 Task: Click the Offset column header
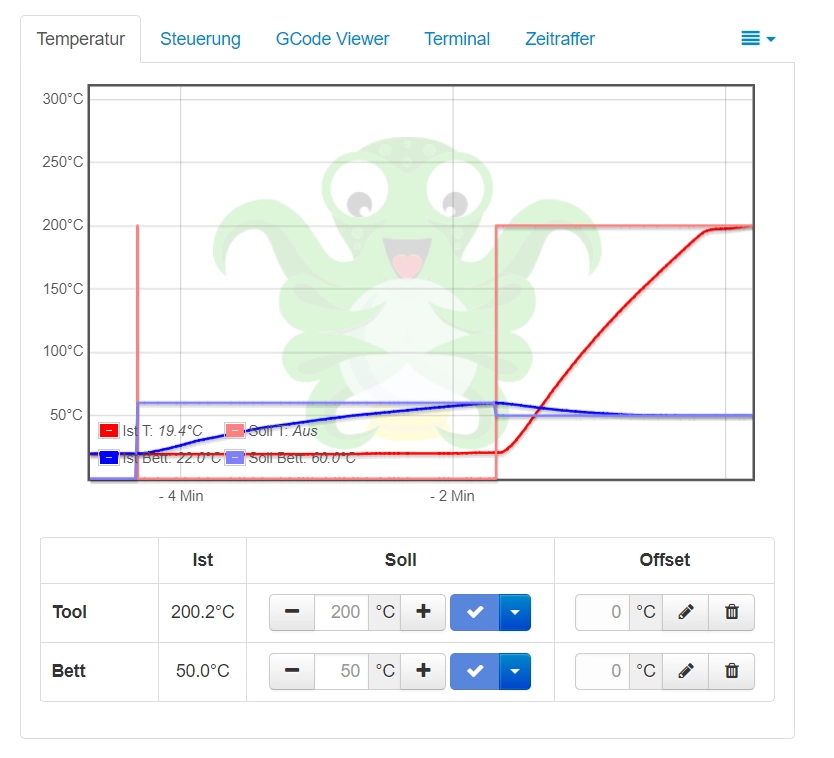click(664, 560)
